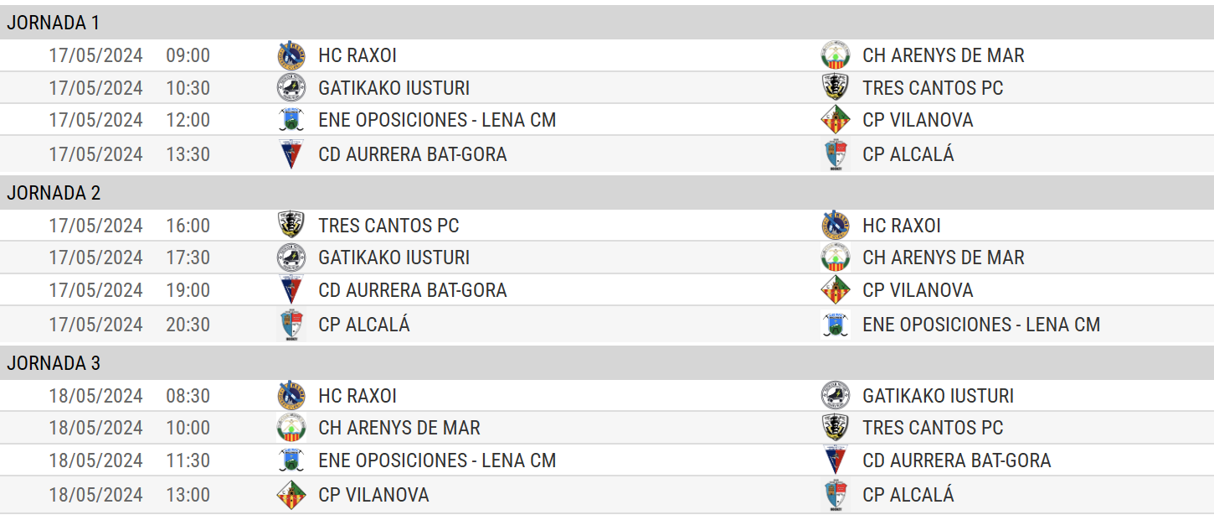Click Gatikako Iusturi crest in 08:30 match
This screenshot has height=515, width=1214.
pyautogui.click(x=835, y=395)
